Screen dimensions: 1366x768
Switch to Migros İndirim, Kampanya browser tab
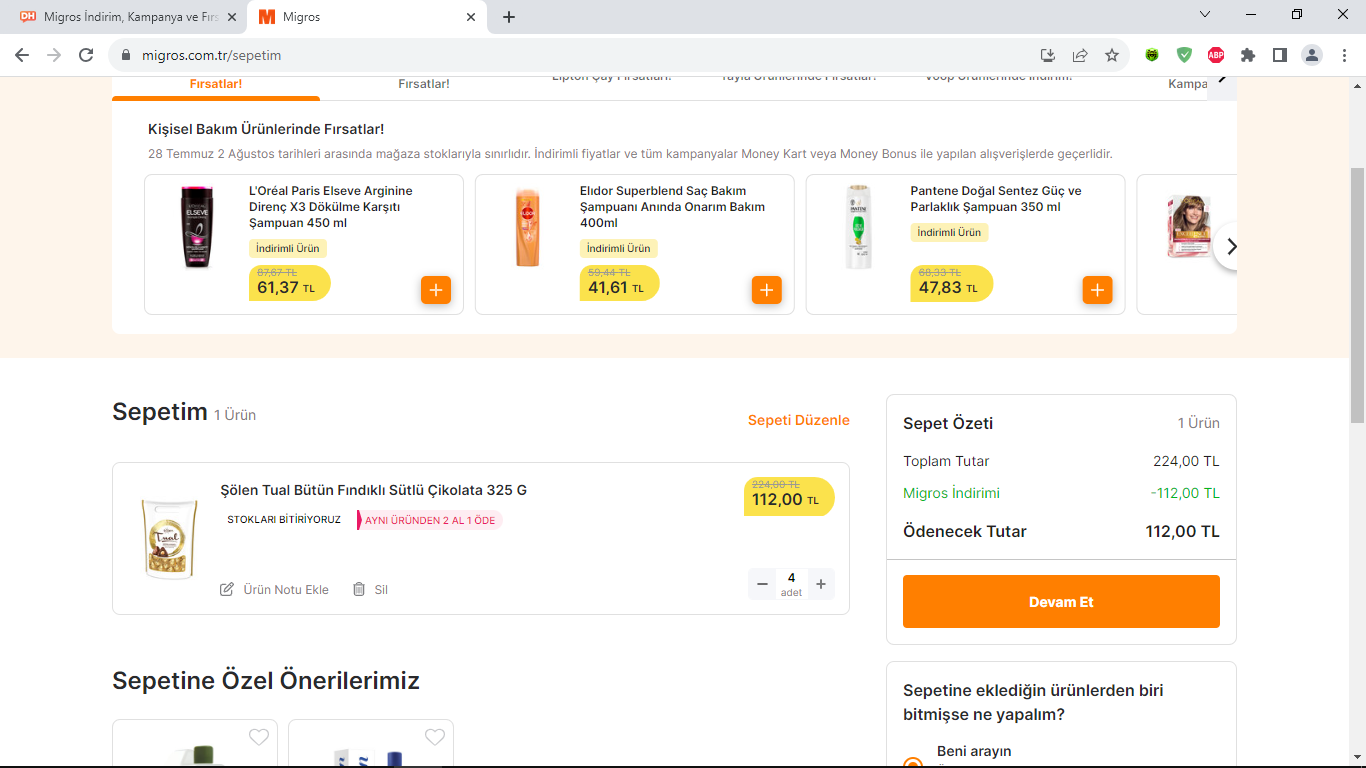[x=129, y=17]
